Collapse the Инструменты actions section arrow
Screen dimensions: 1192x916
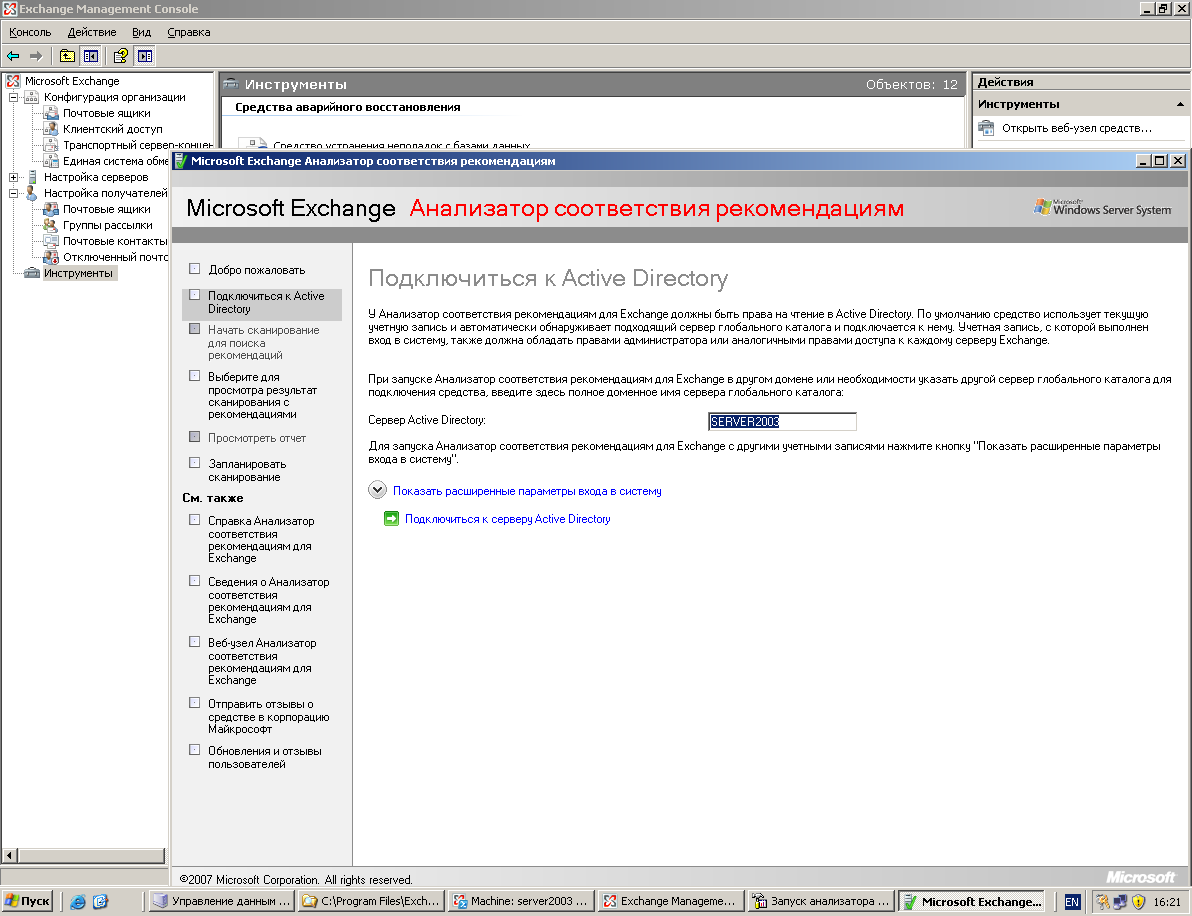click(x=1180, y=104)
